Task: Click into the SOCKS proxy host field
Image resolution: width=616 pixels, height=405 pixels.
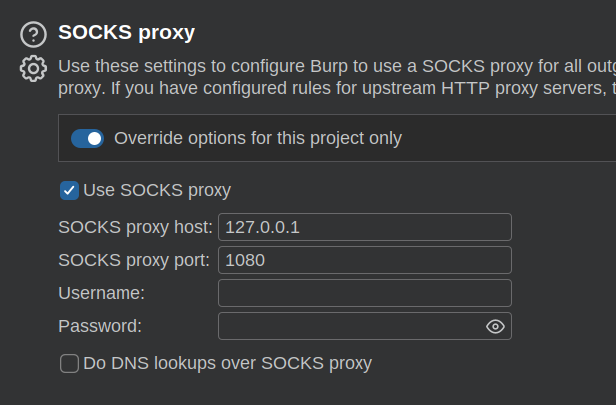Action: point(364,227)
